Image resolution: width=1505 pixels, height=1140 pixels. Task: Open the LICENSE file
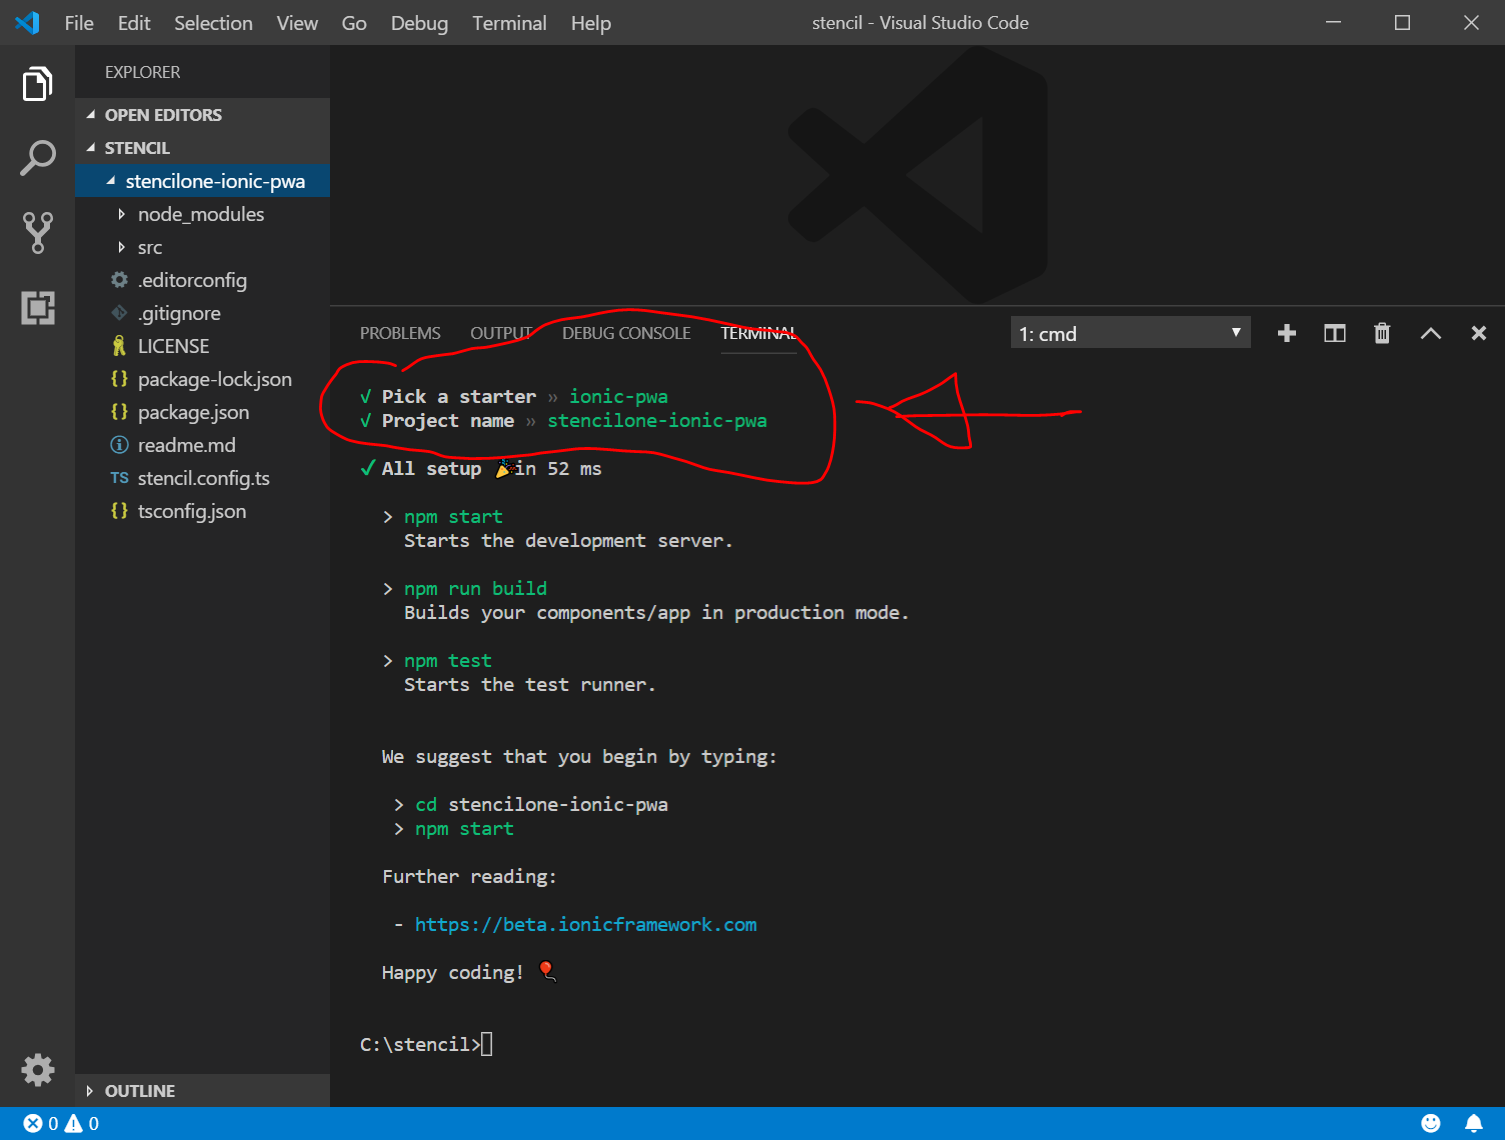coord(202,346)
